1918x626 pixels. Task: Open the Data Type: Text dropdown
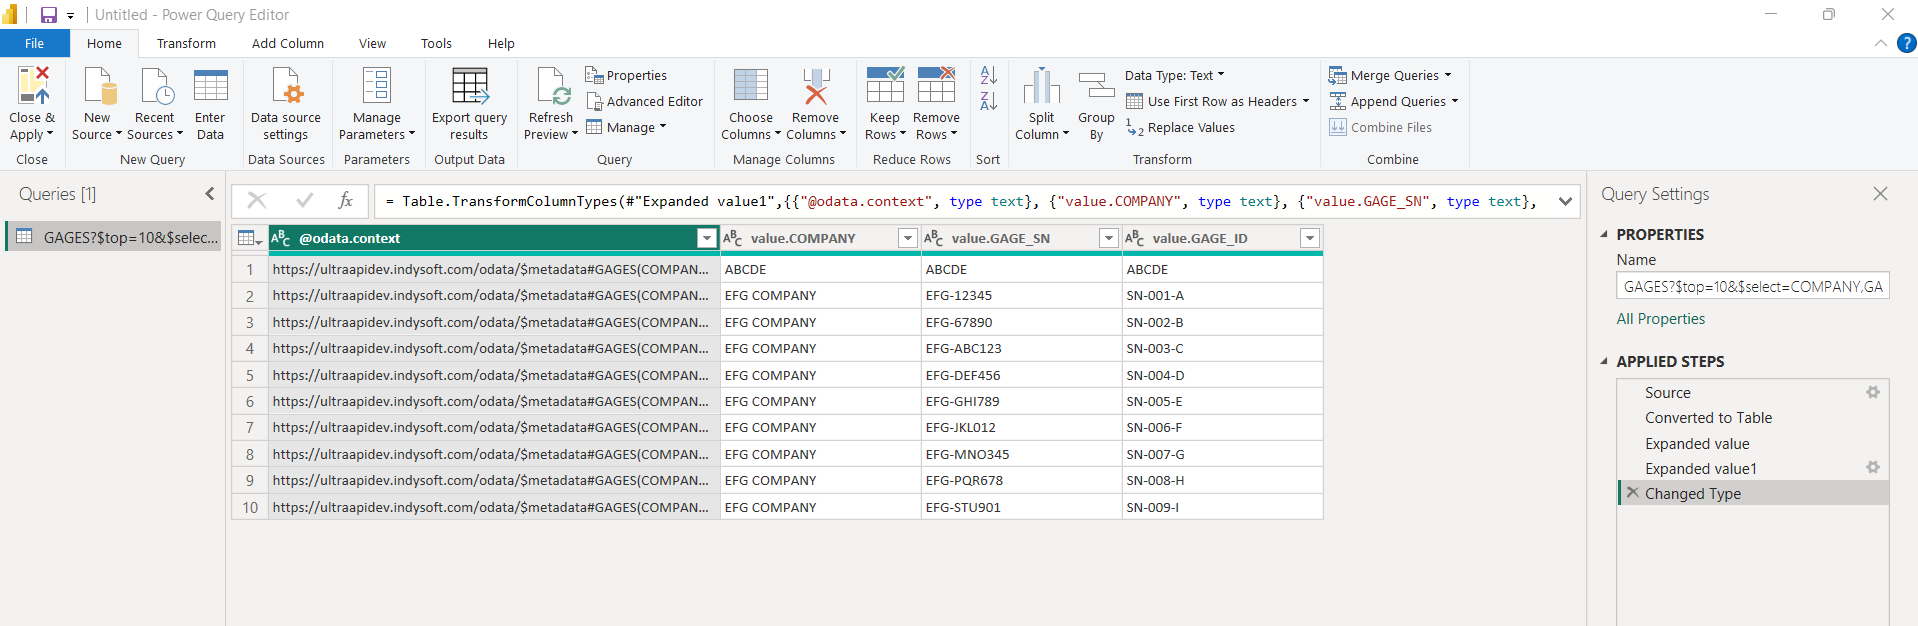pyautogui.click(x=1175, y=75)
